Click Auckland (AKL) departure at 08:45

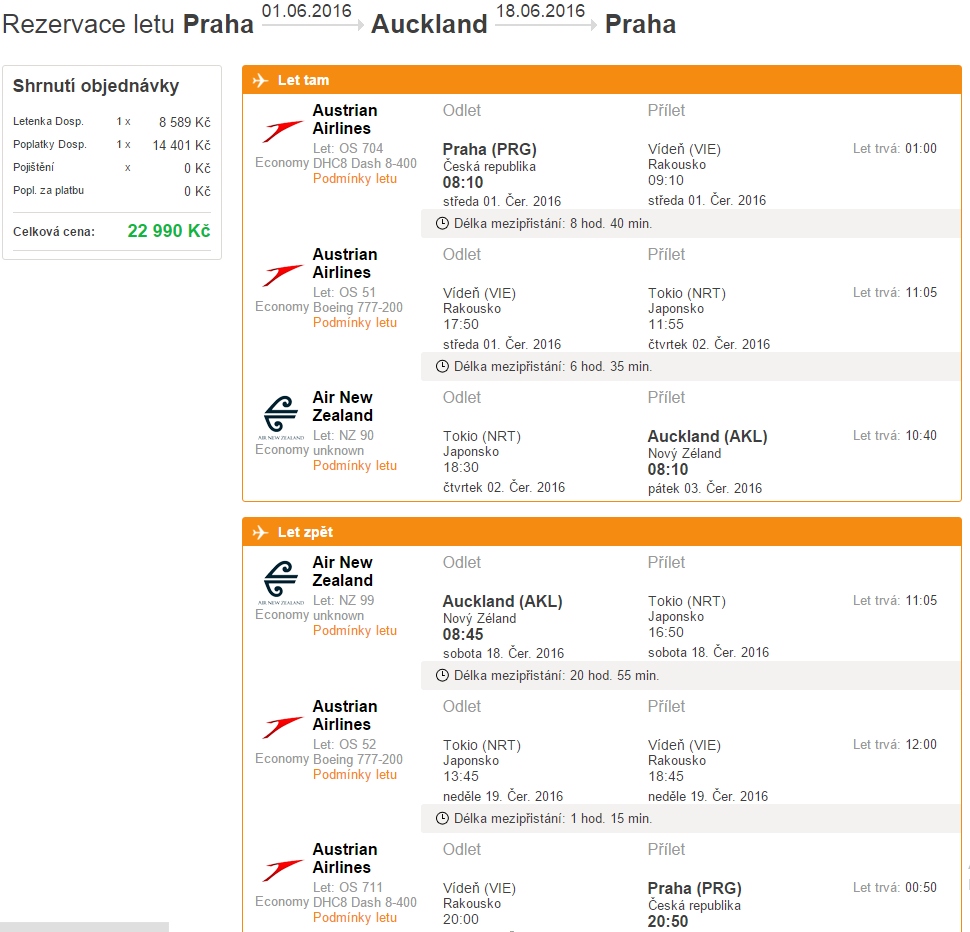502,602
